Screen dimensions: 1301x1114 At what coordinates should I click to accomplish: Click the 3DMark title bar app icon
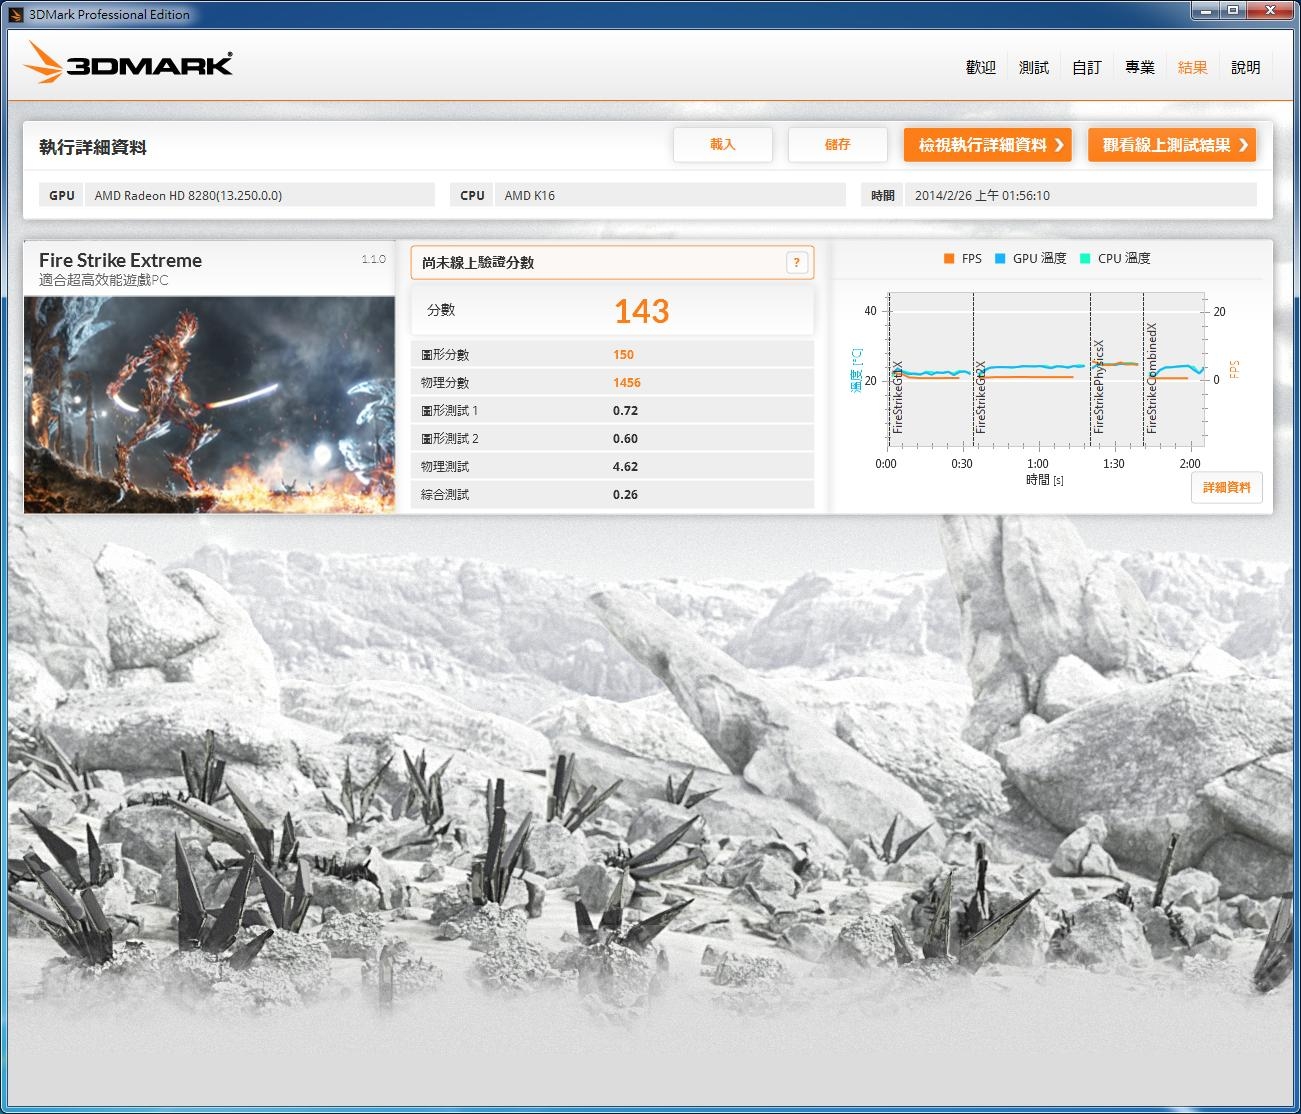tap(15, 14)
